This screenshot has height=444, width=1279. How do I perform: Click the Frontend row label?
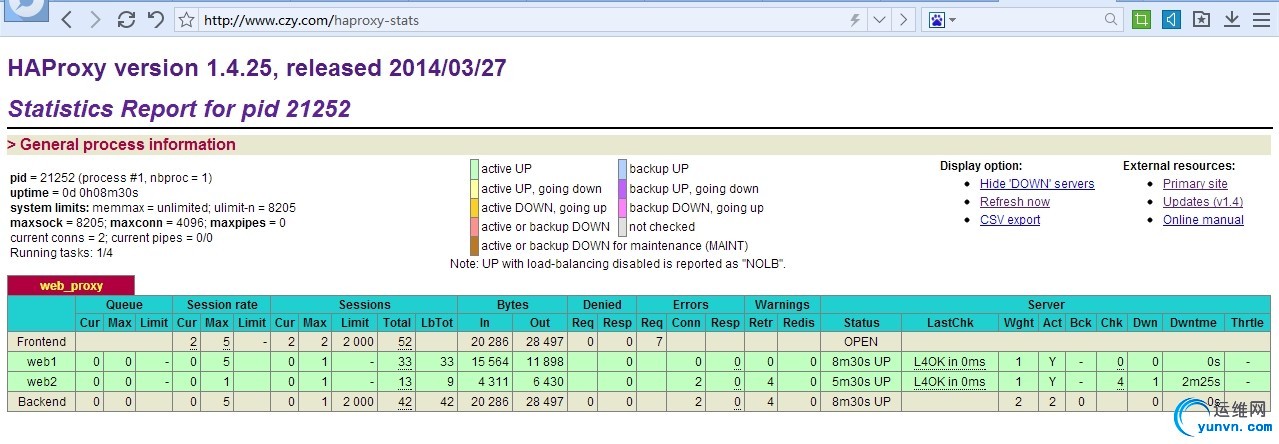tap(42, 342)
